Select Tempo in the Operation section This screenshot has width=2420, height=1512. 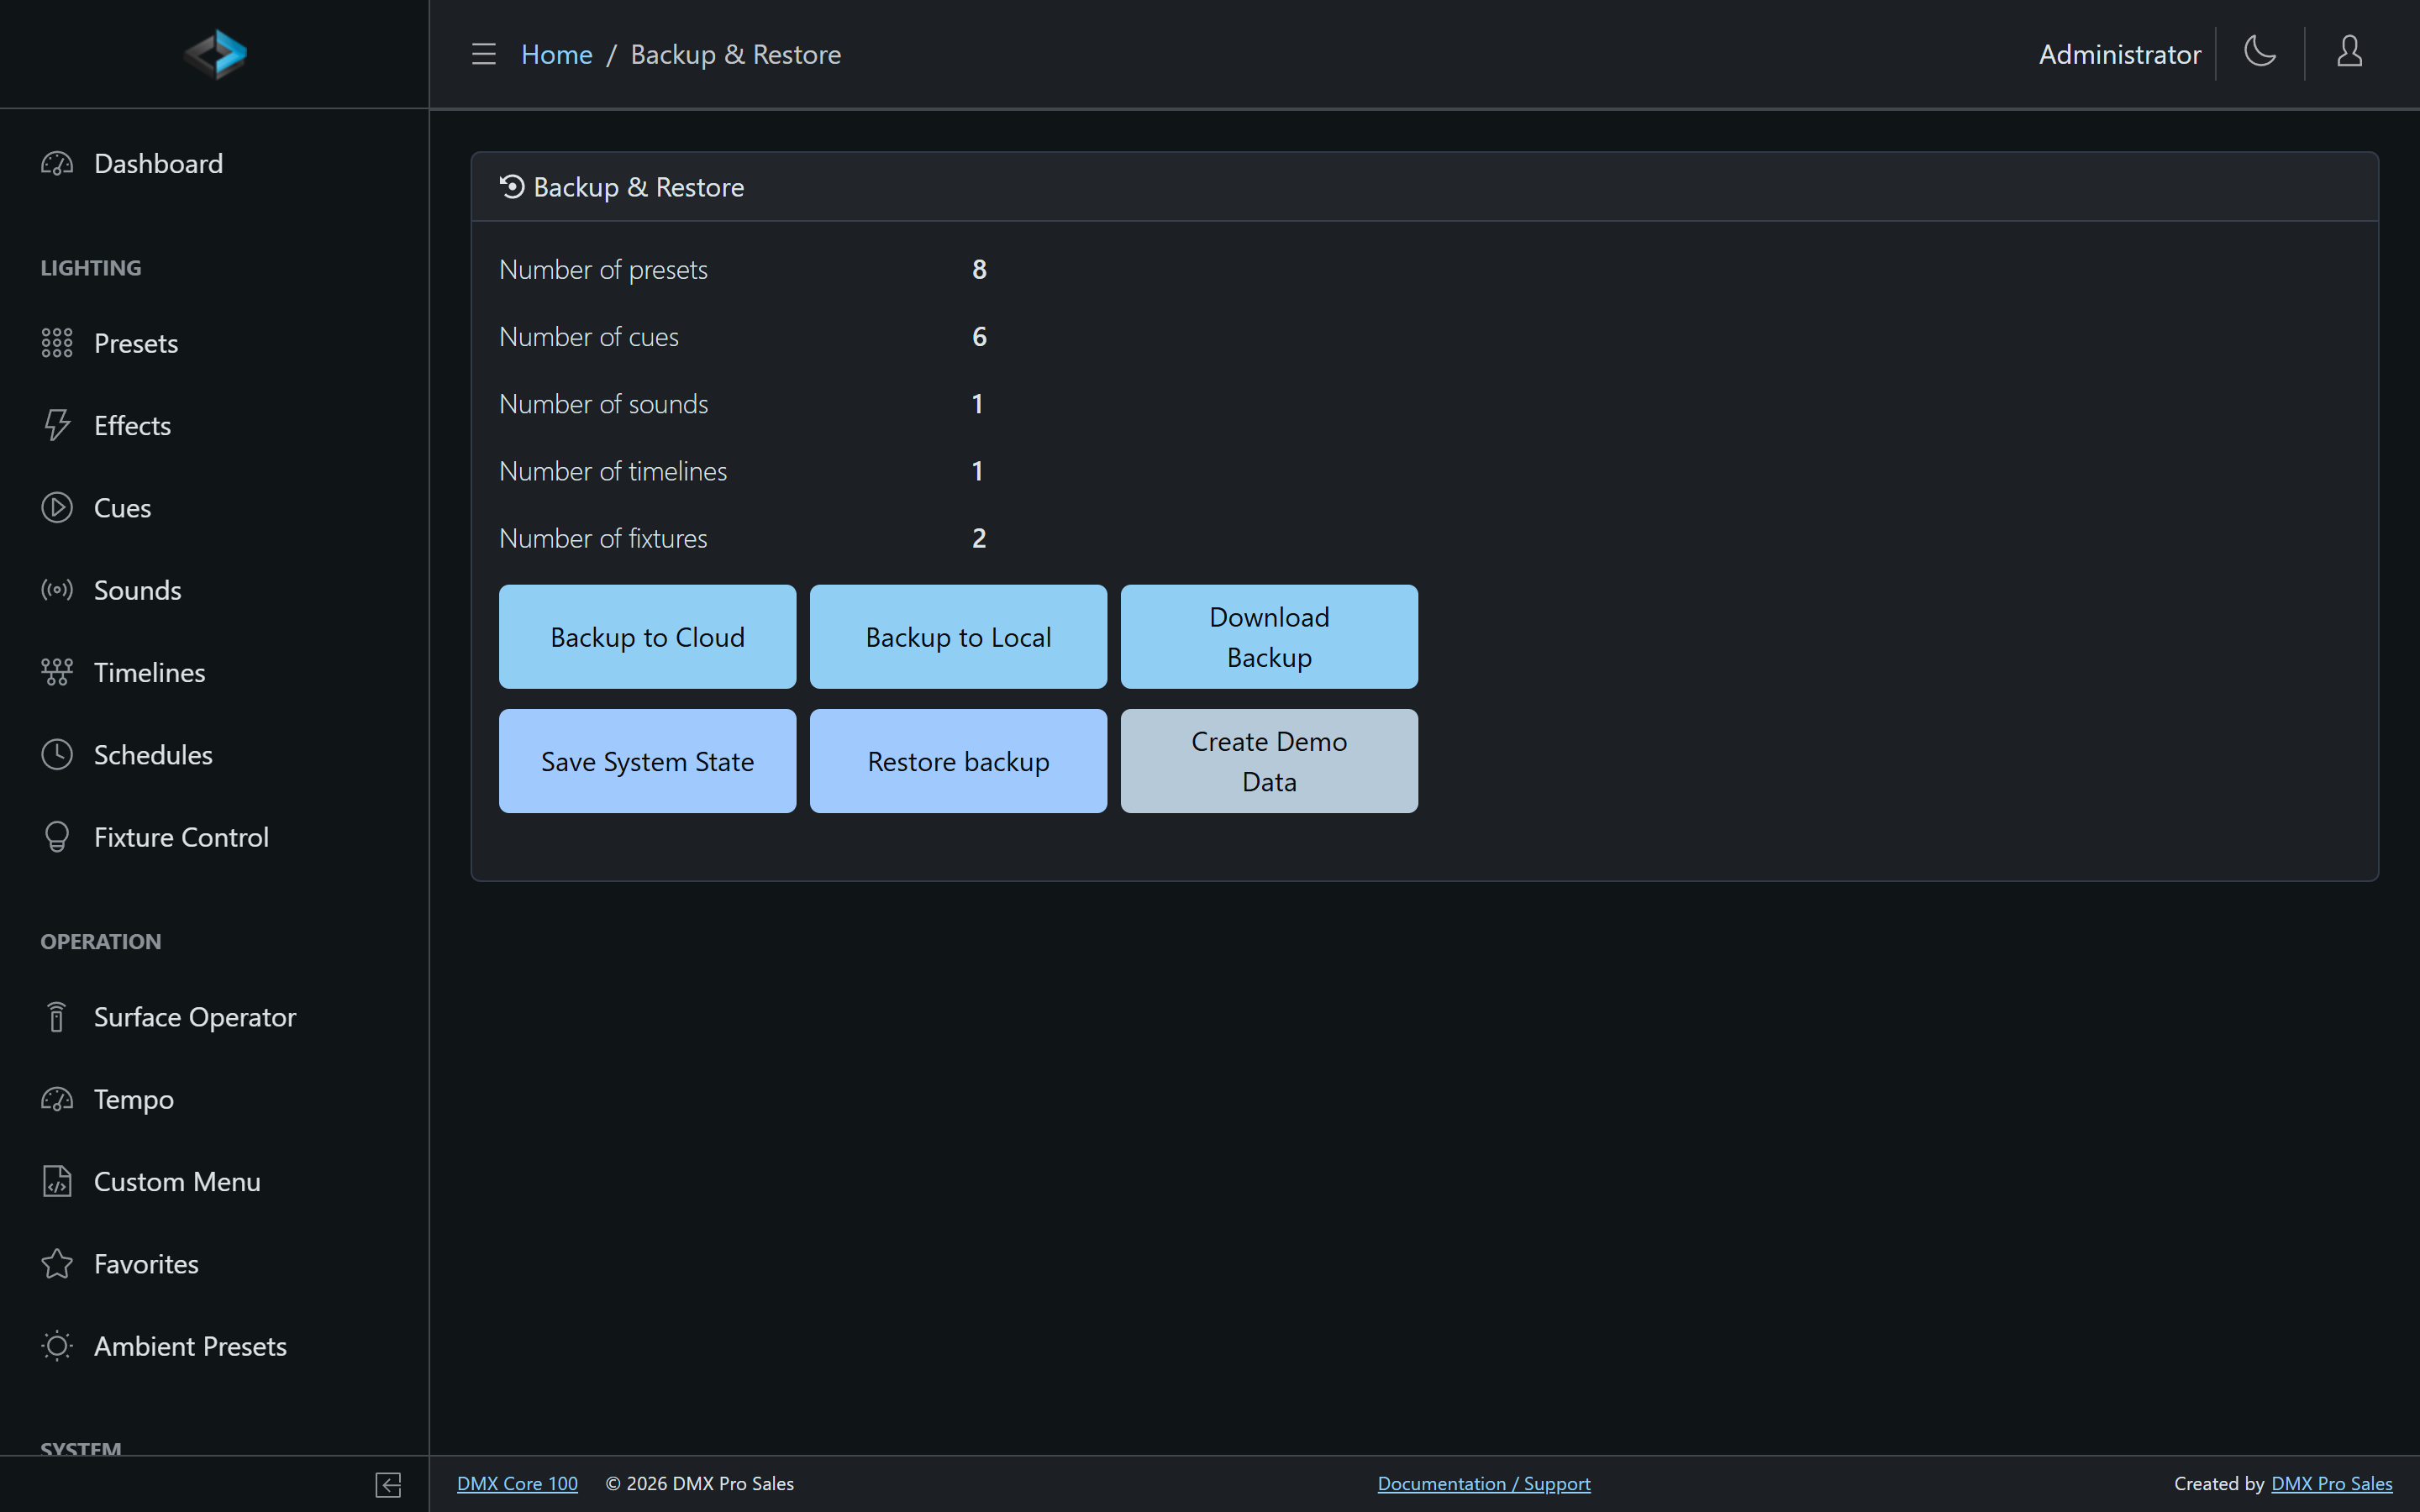pos(214,1099)
